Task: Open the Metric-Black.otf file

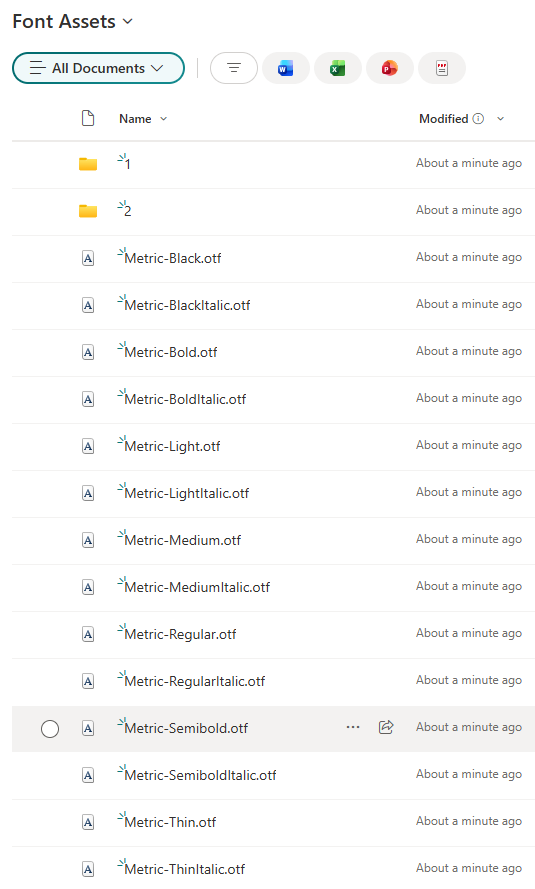Action: pyautogui.click(x=173, y=259)
